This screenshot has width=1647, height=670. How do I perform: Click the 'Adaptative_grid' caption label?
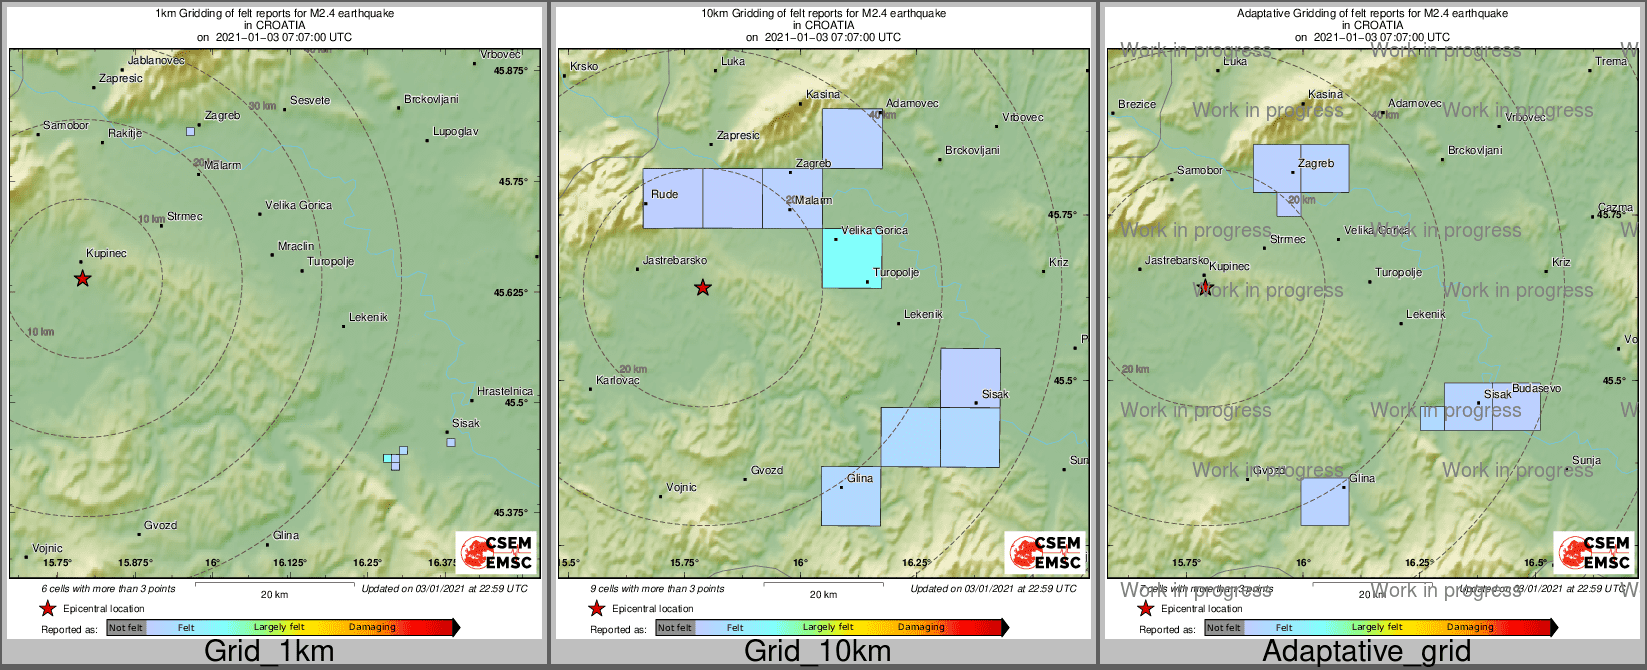[x=1367, y=651]
